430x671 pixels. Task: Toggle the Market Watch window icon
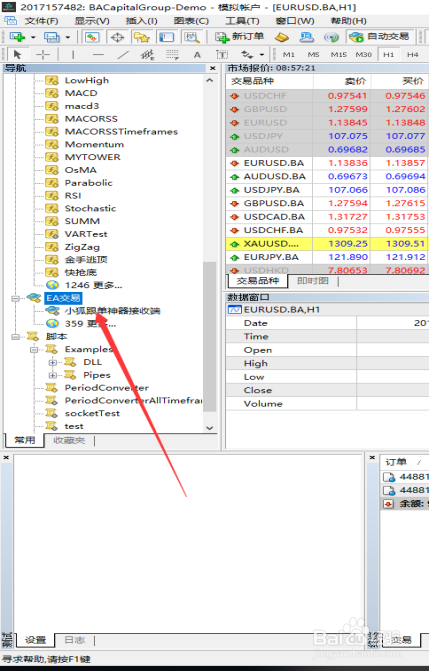pyautogui.click(x=92, y=37)
